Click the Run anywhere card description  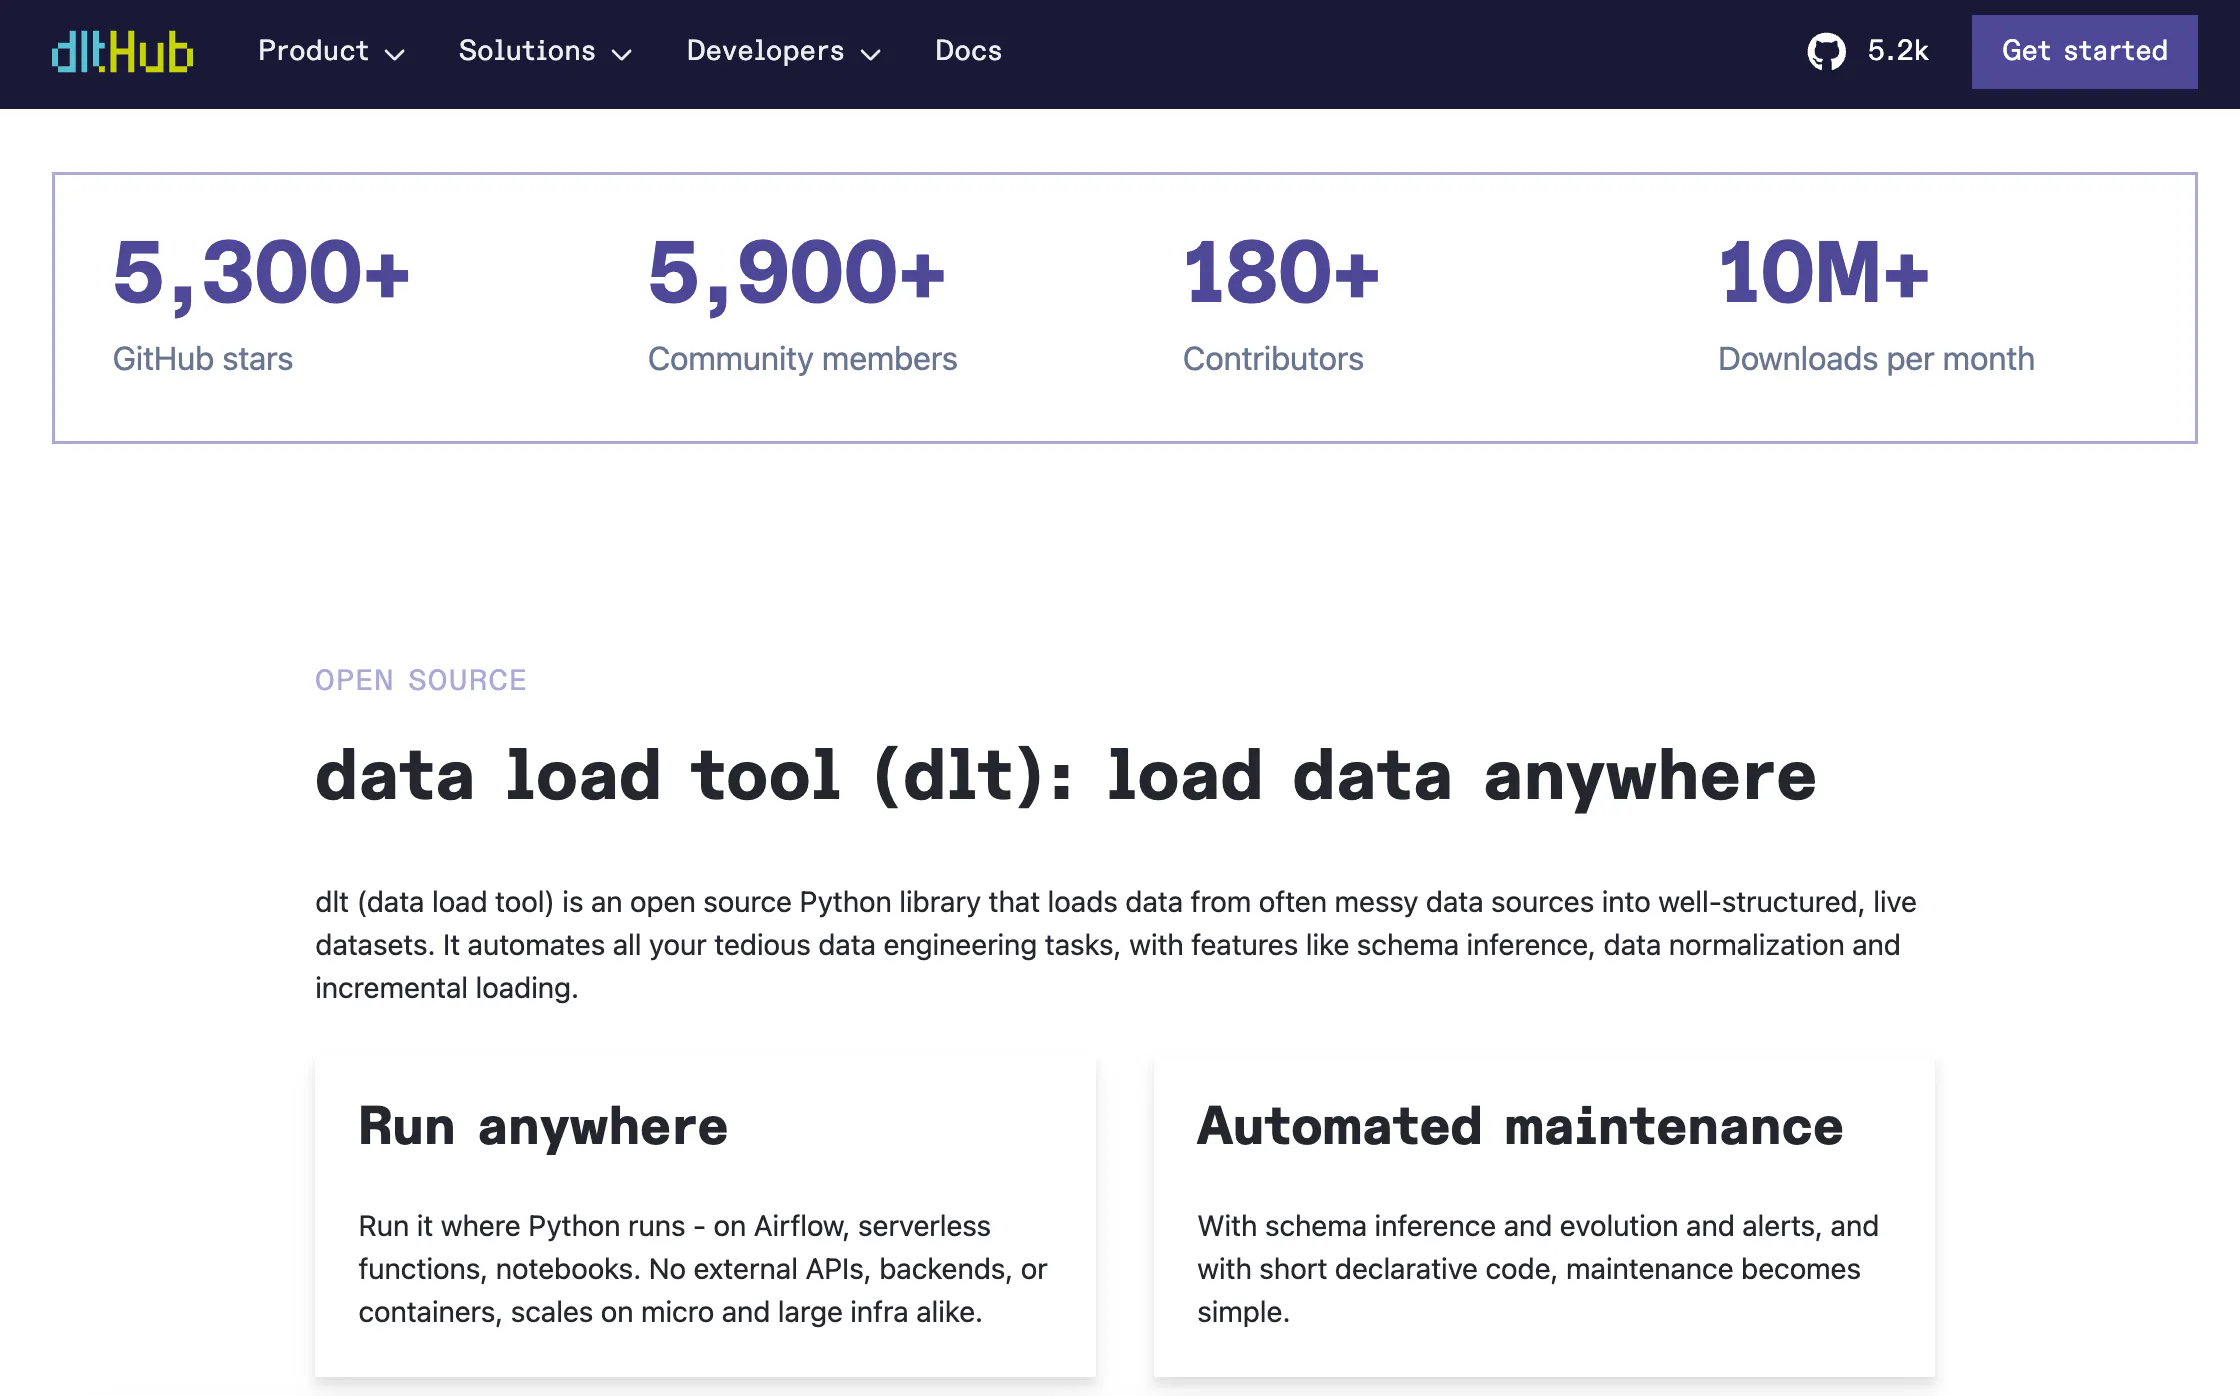click(x=703, y=1269)
